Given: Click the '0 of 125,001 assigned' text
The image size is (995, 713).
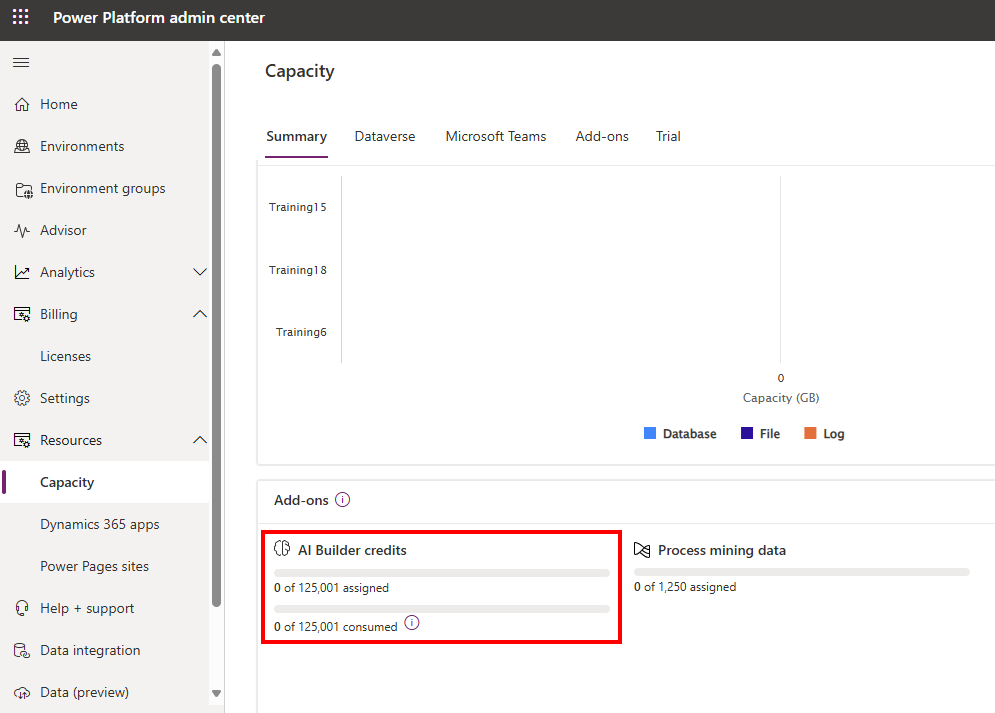Looking at the screenshot, I should pos(331,588).
